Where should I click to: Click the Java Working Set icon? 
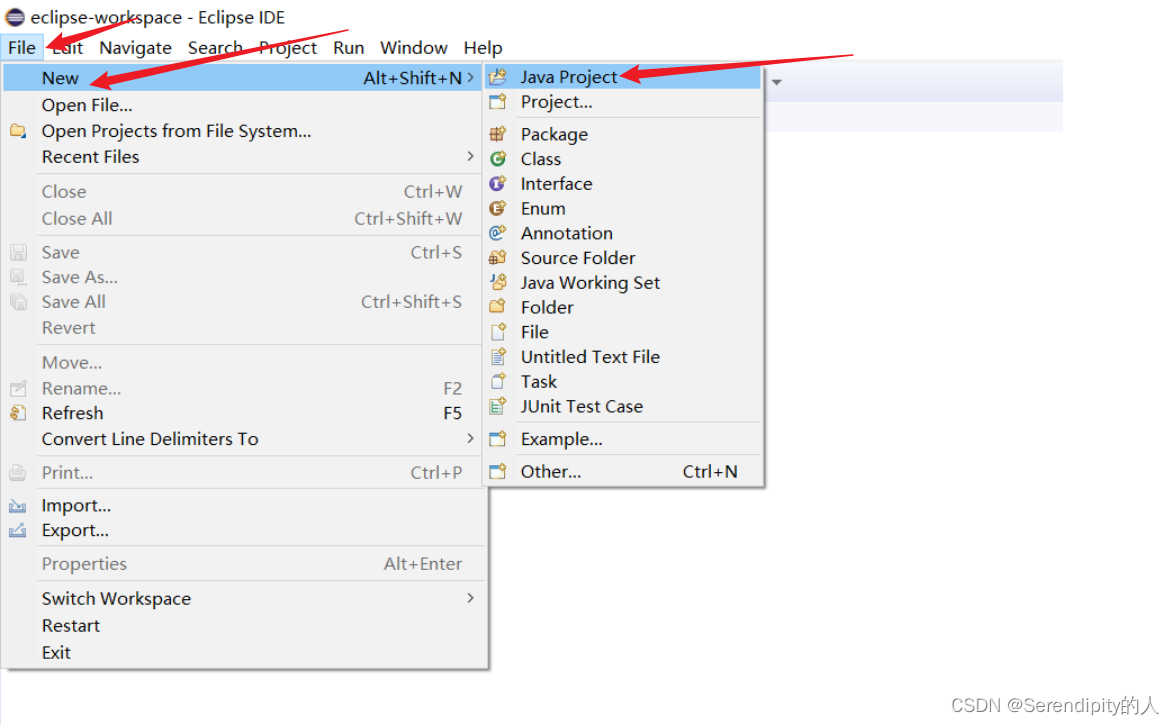498,283
